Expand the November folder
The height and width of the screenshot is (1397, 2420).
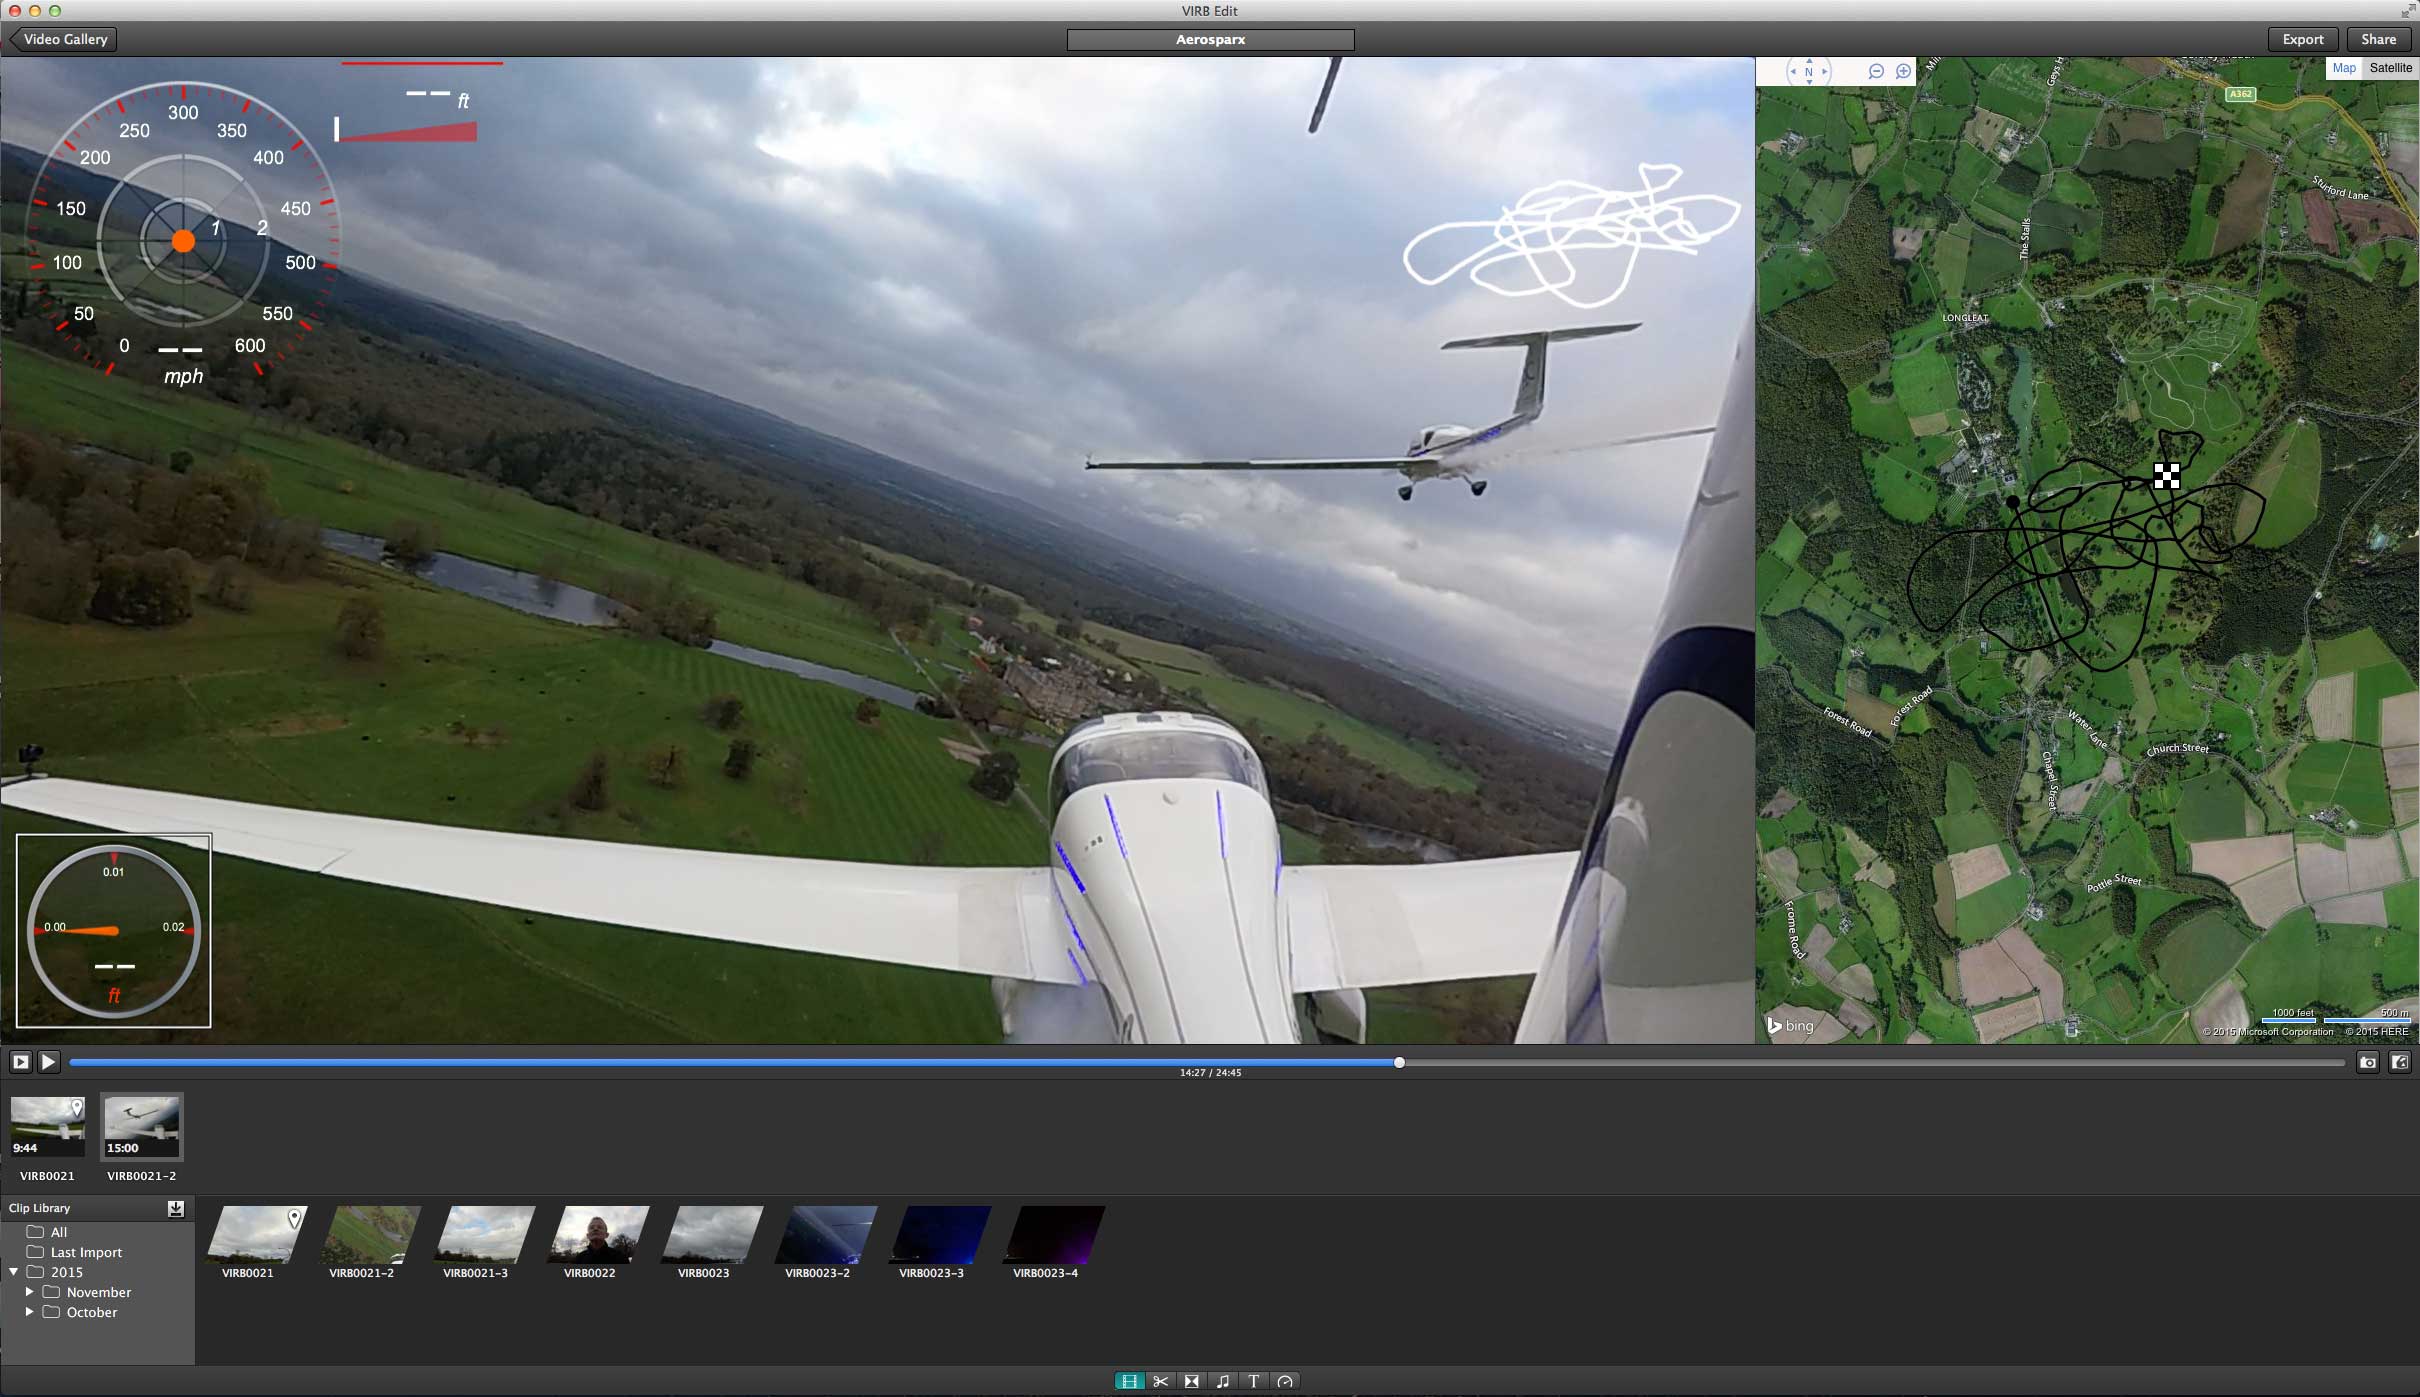pyautogui.click(x=29, y=1292)
